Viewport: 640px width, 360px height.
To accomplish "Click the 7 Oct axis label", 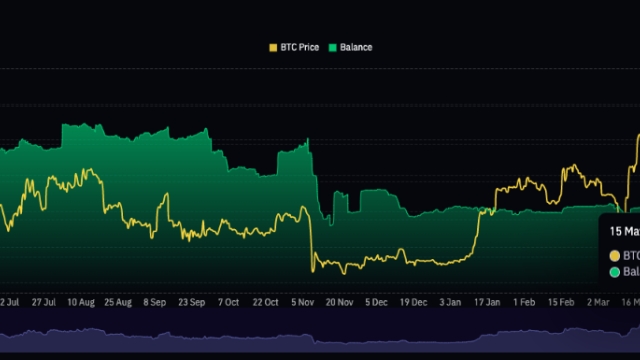I will tap(229, 302).
